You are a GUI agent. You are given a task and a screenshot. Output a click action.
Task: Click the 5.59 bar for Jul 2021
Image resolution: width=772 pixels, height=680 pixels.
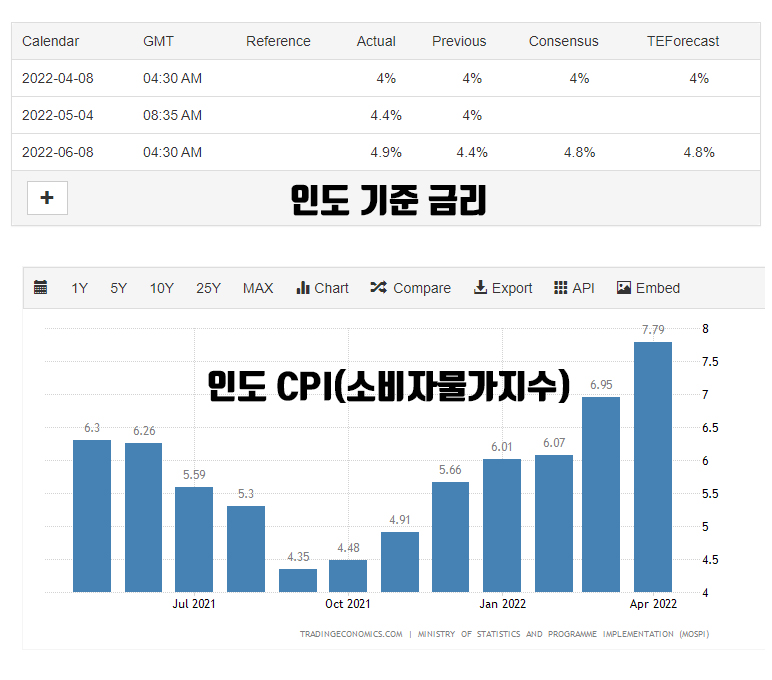click(194, 539)
